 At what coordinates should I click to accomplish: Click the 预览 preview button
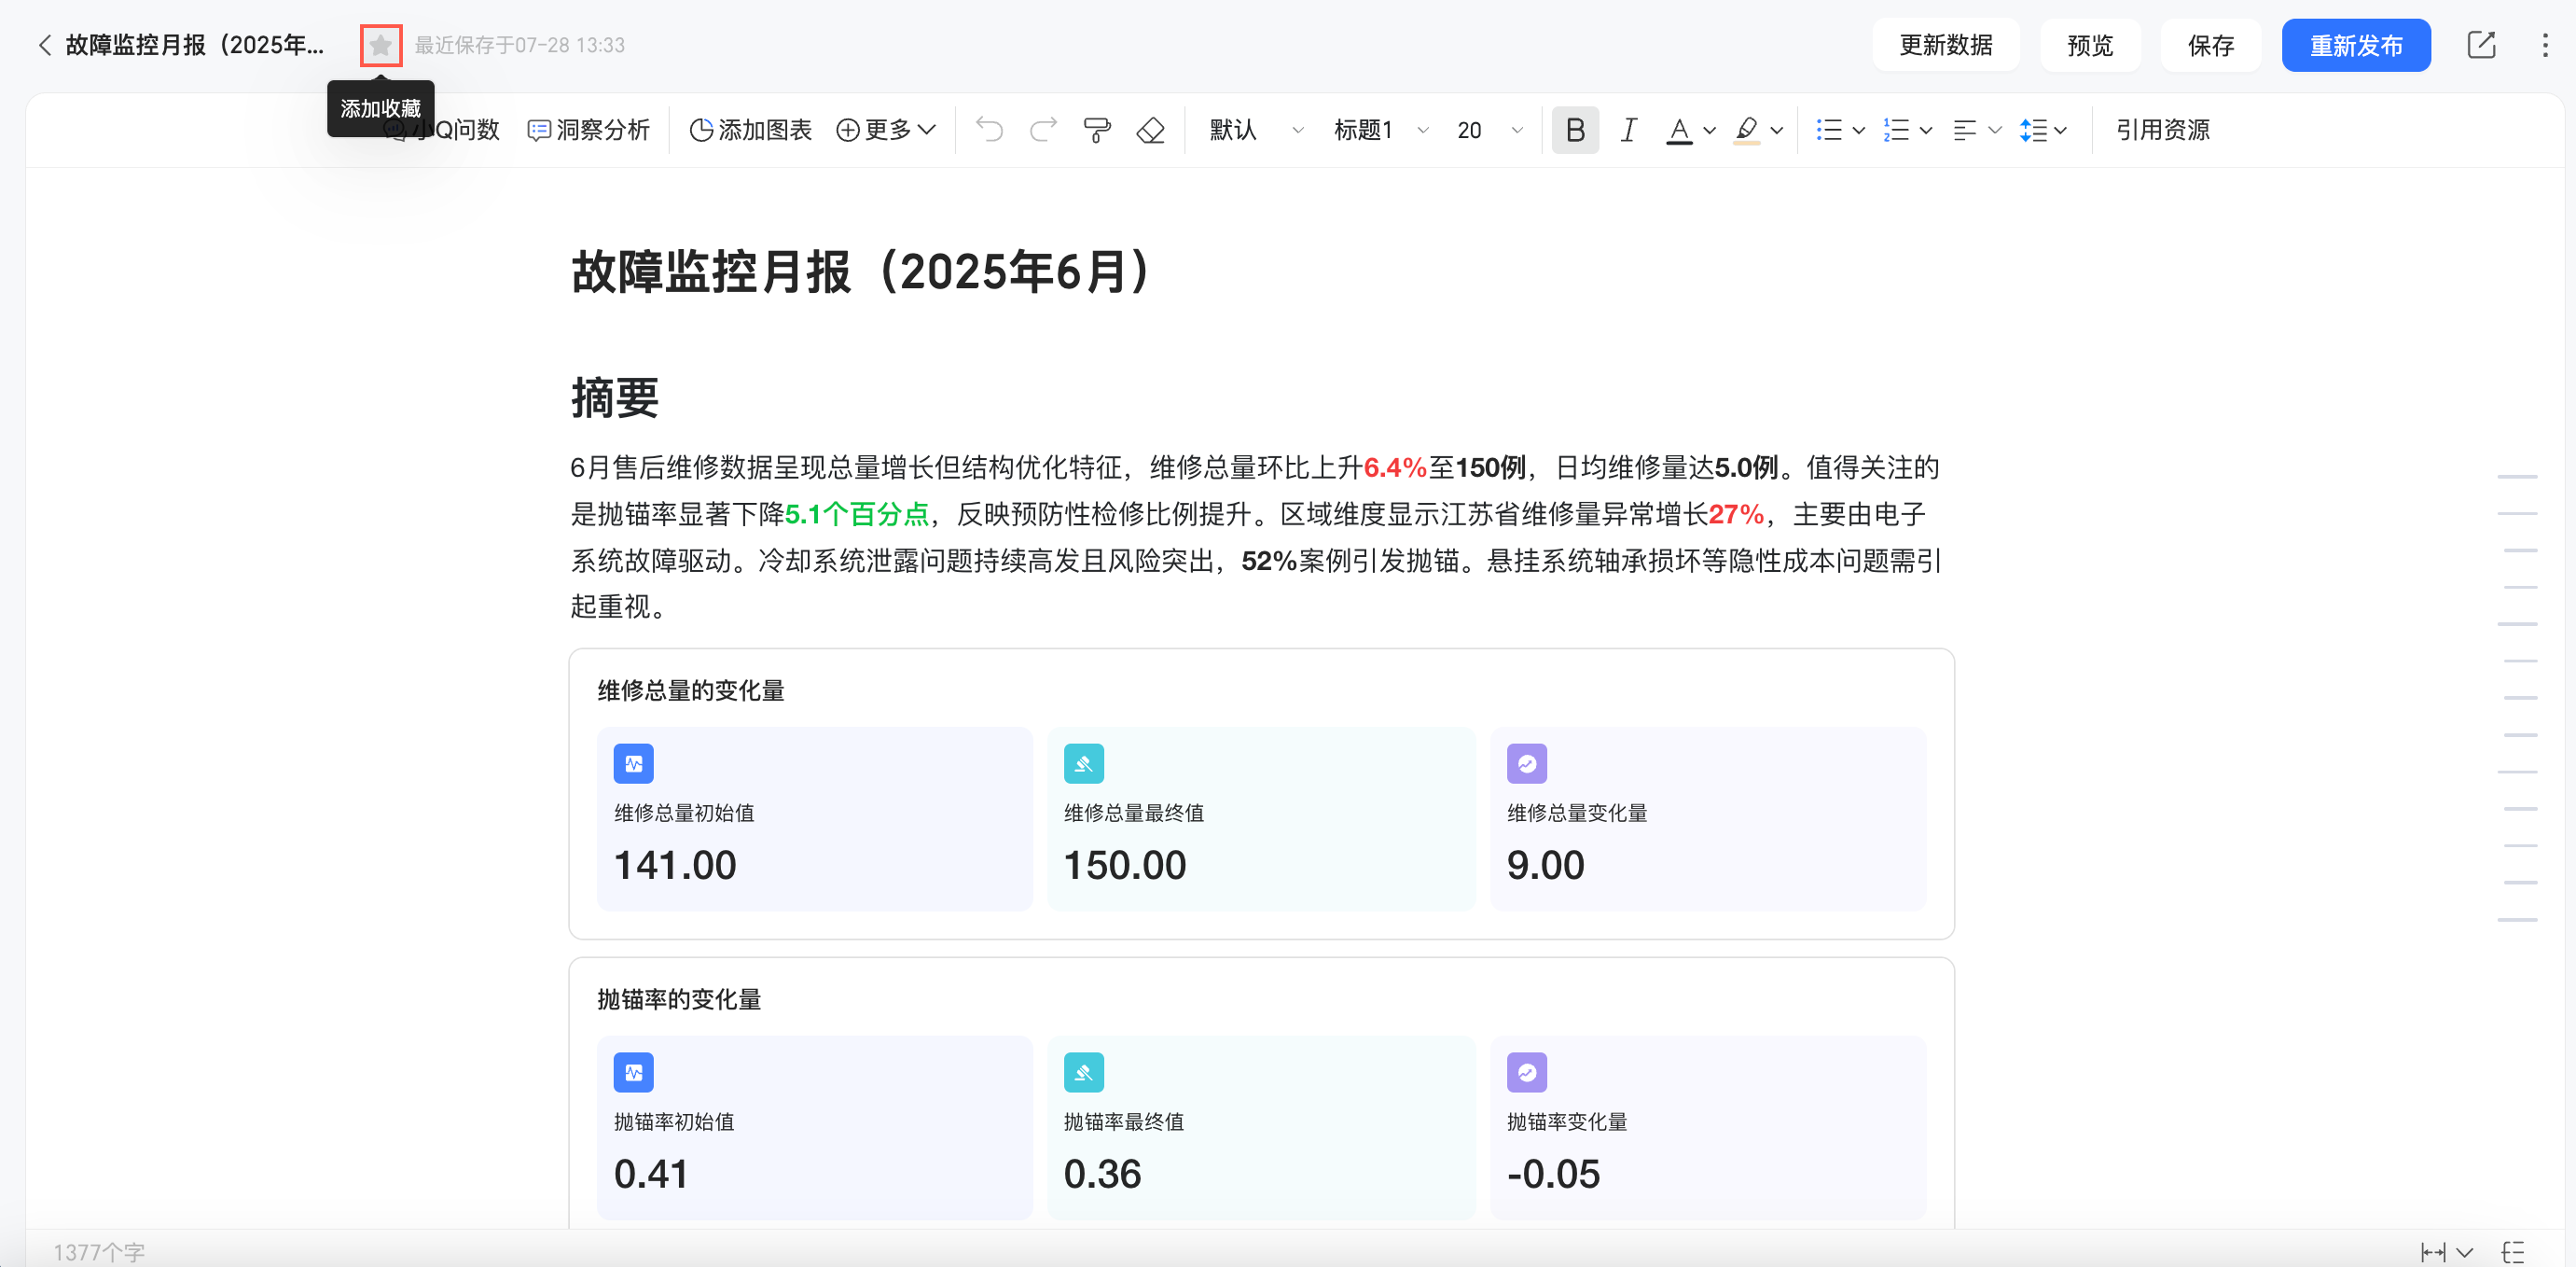point(2090,45)
